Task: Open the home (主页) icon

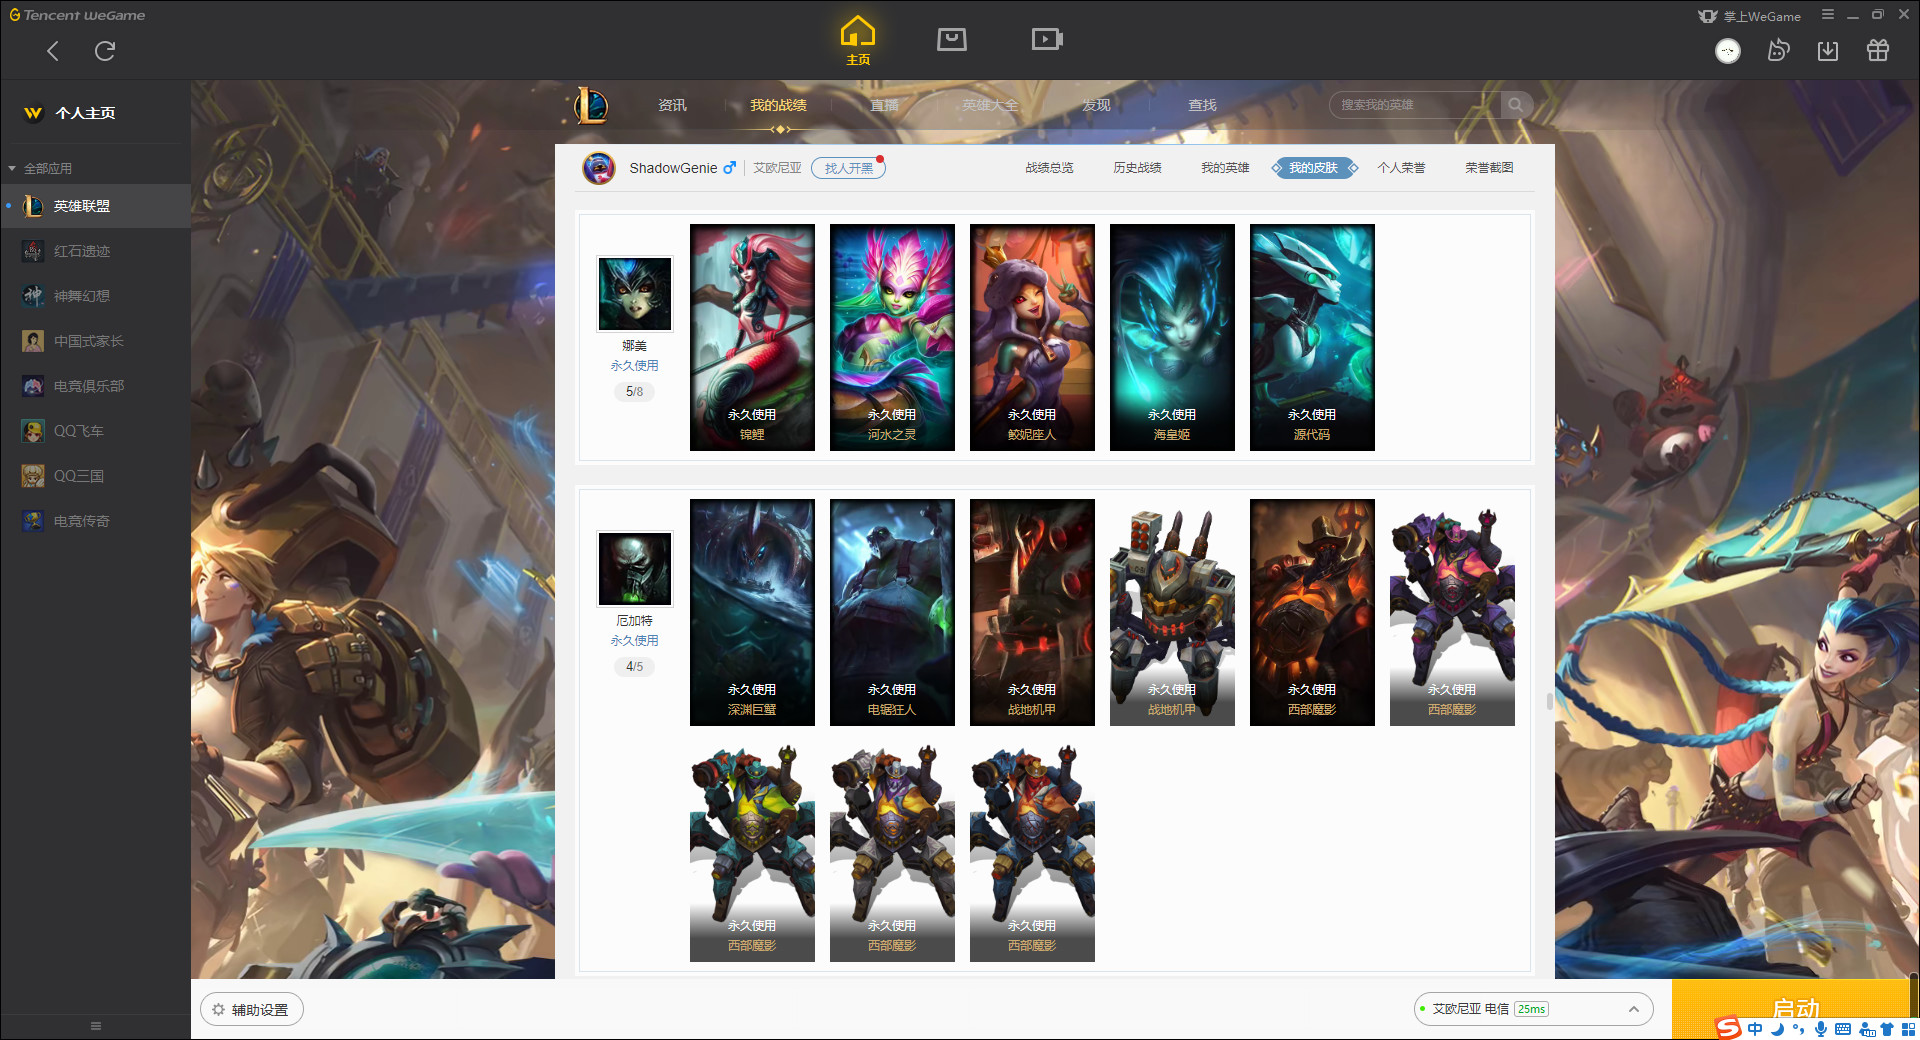Action: (x=858, y=41)
